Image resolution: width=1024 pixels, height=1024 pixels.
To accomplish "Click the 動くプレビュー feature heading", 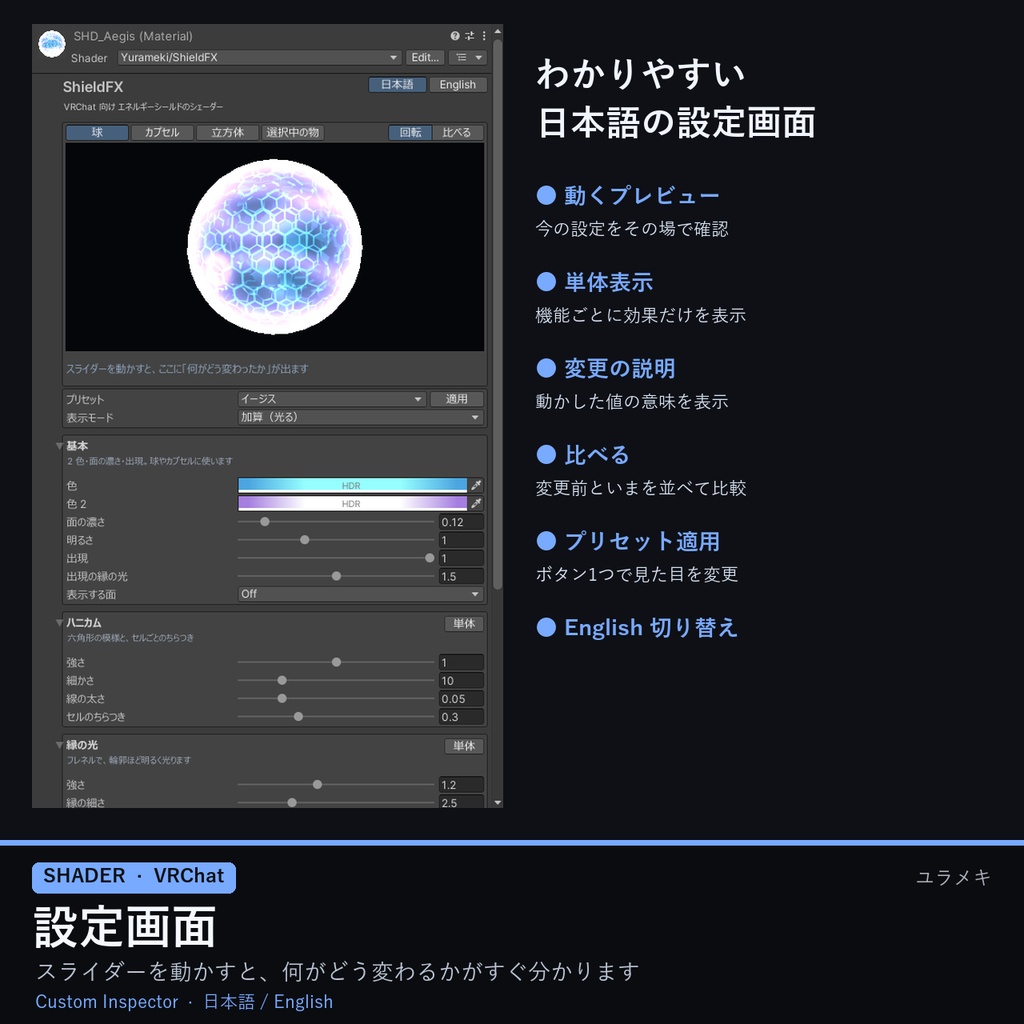I will 641,195.
